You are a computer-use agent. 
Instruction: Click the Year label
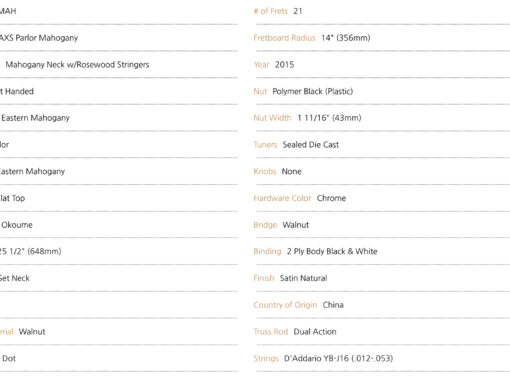pyautogui.click(x=261, y=65)
